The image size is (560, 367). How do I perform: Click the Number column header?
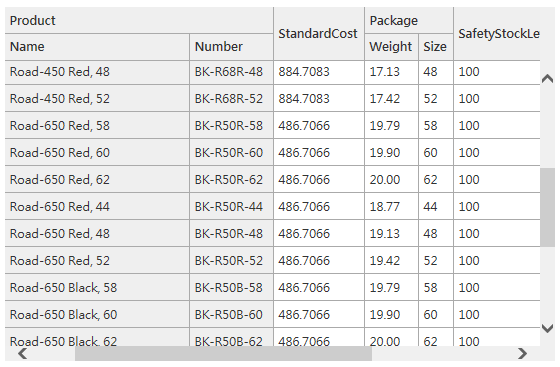point(231,47)
